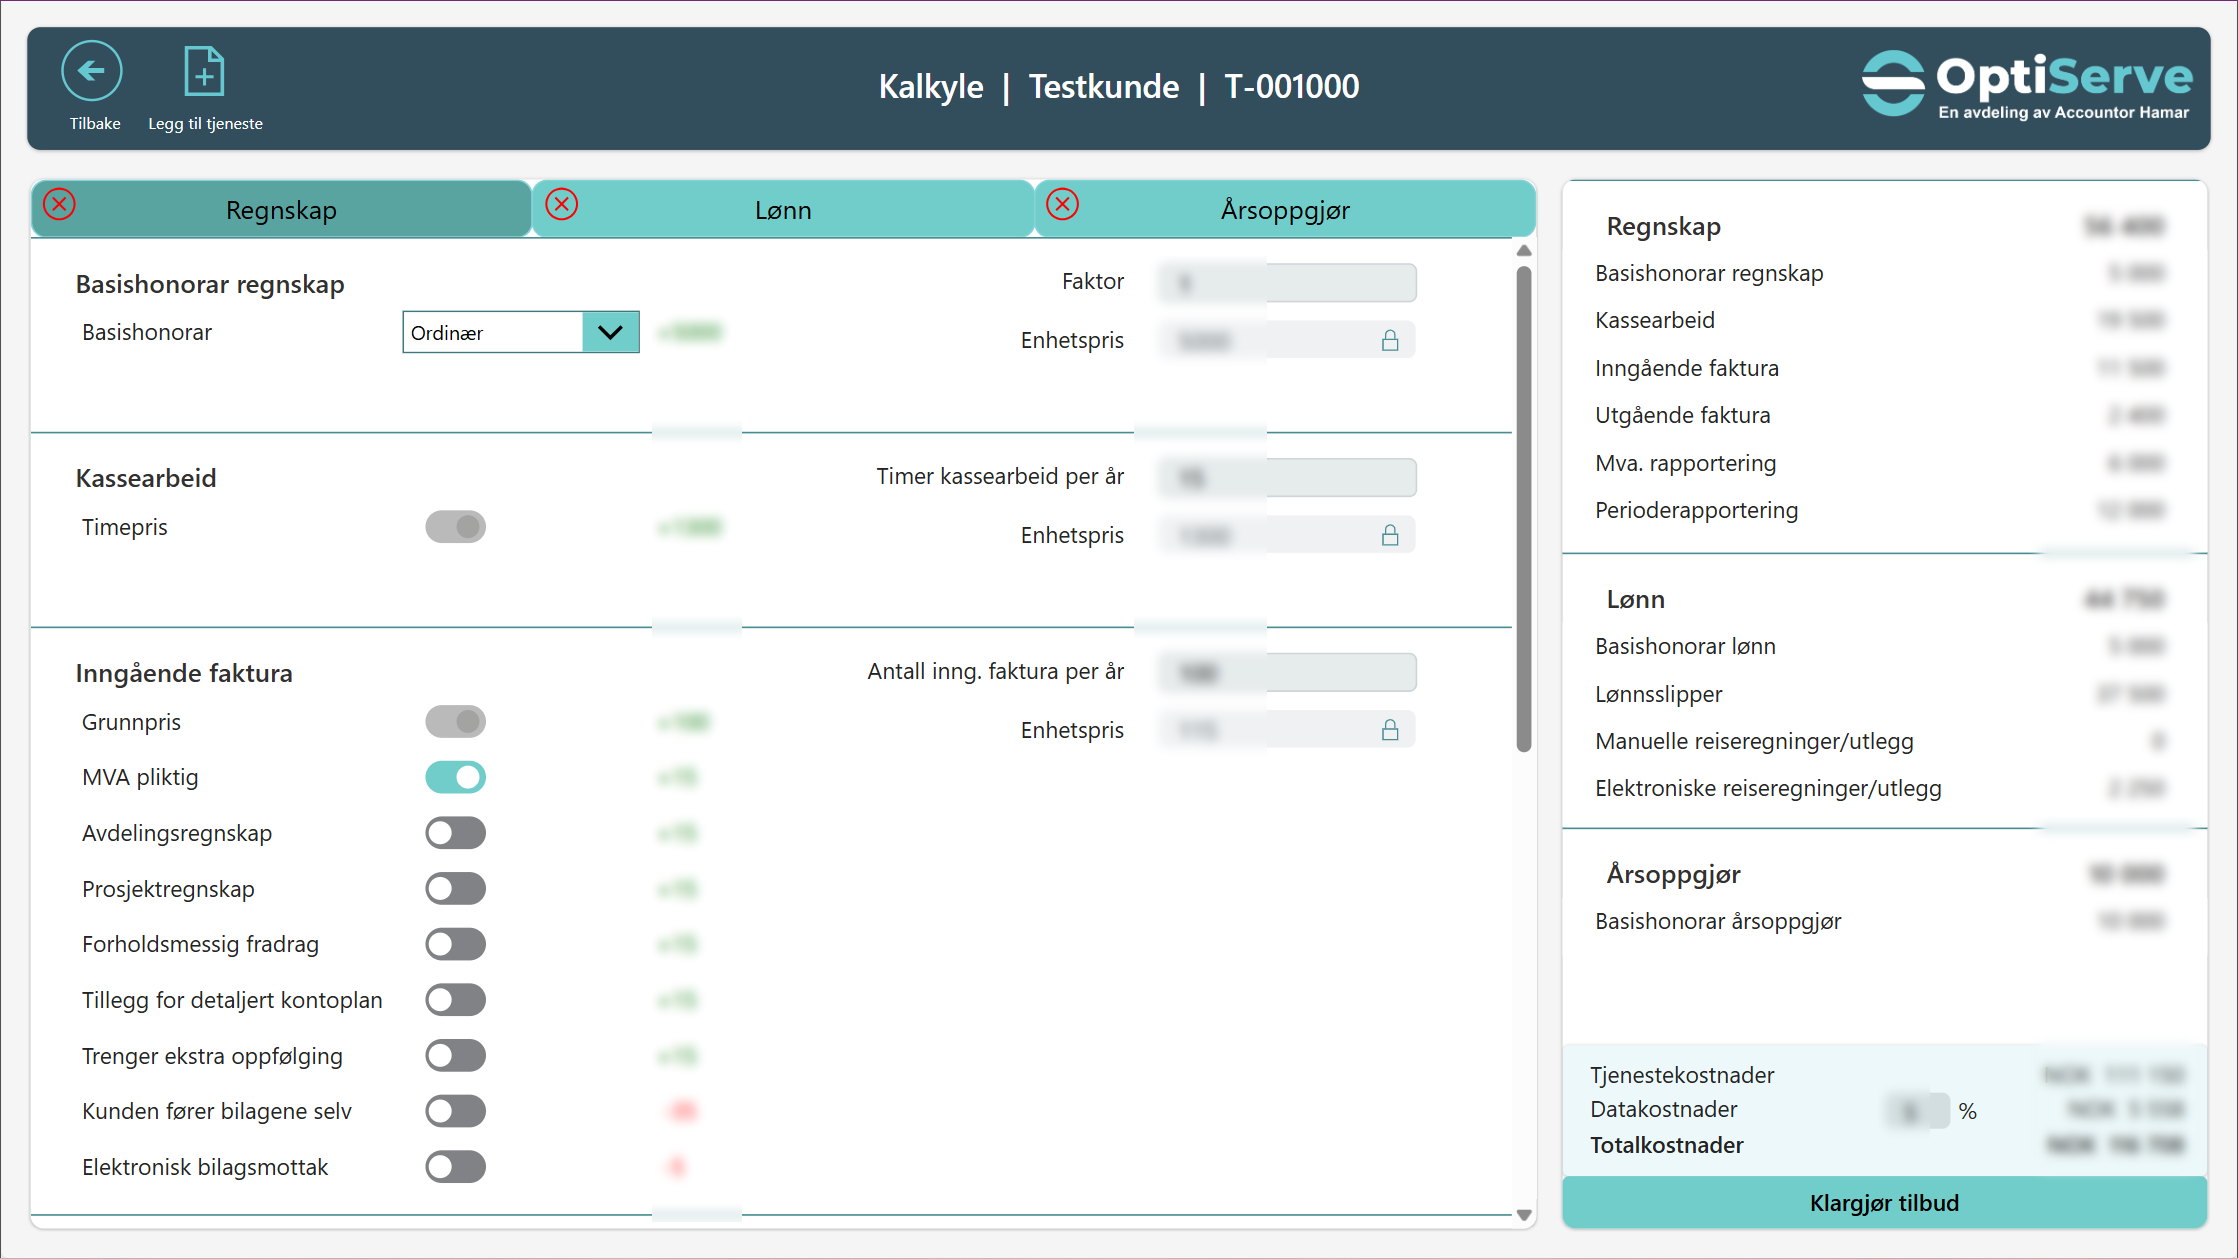The height and width of the screenshot is (1259, 2238).
Task: Enable the Avdelingsregnskap toggle
Action: (x=456, y=833)
